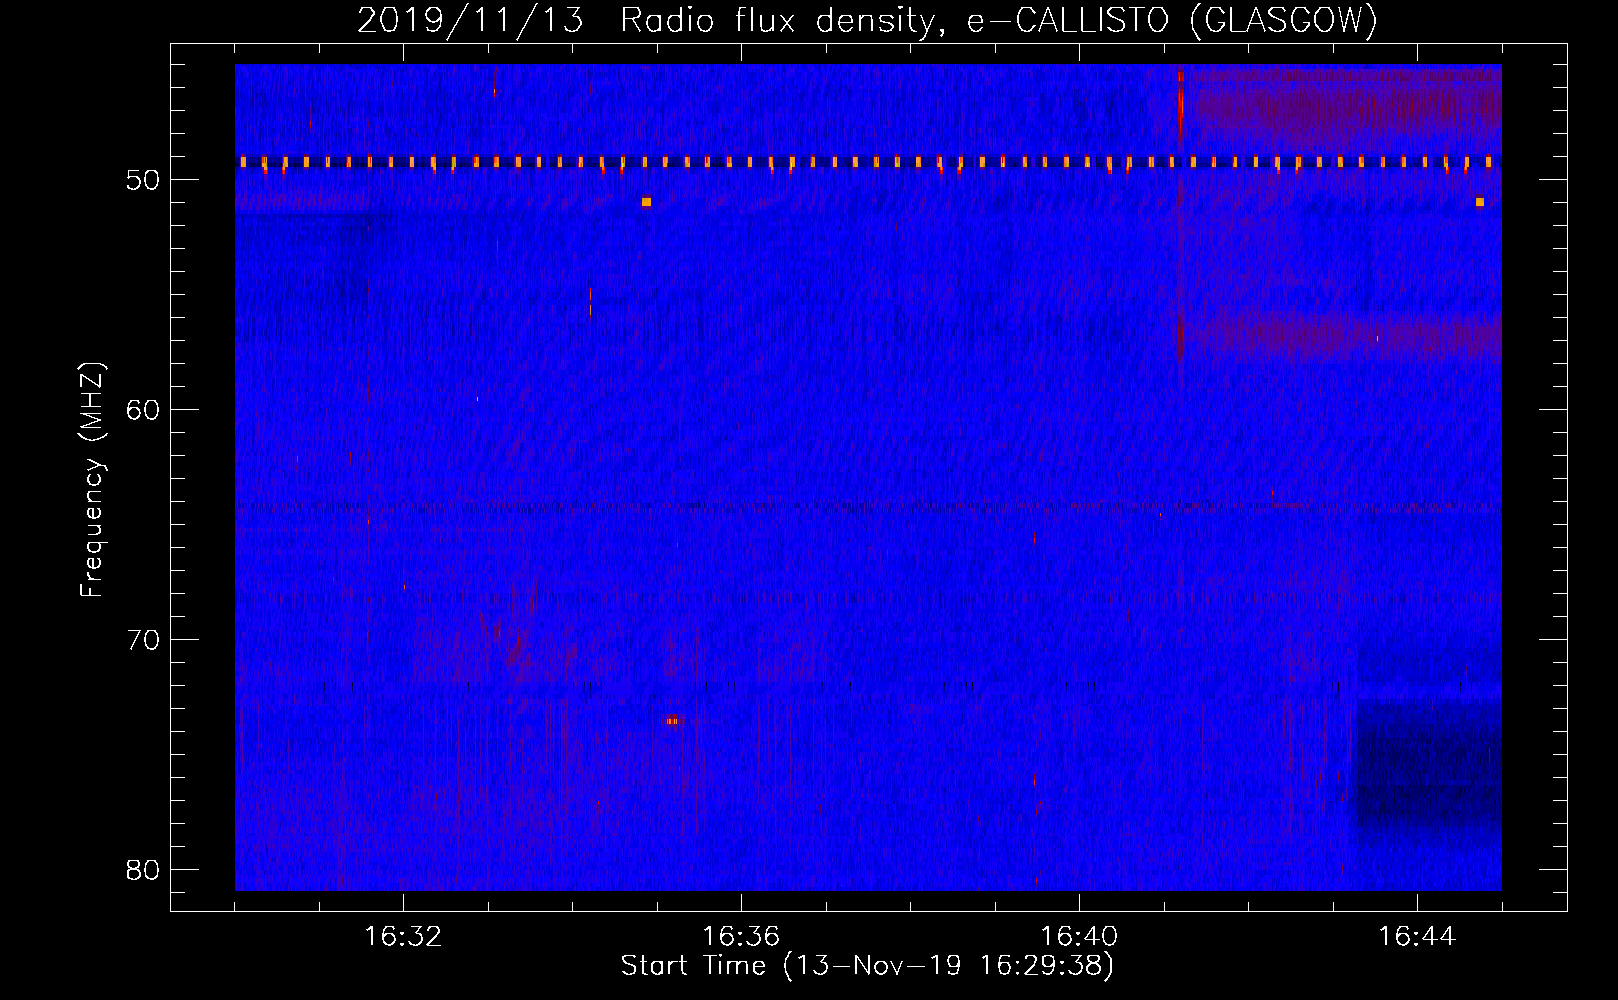Click the 16:36 time tick label

pos(741,937)
